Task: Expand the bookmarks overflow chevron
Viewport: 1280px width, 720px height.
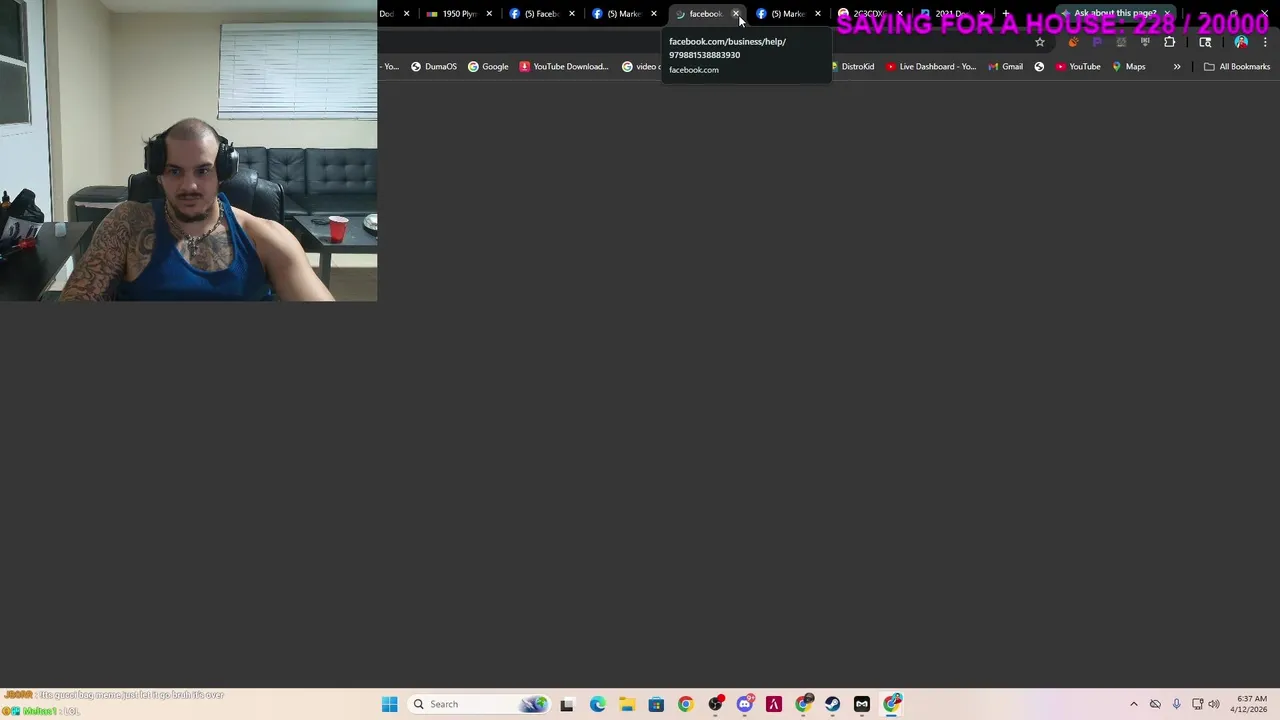Action: [1177, 67]
